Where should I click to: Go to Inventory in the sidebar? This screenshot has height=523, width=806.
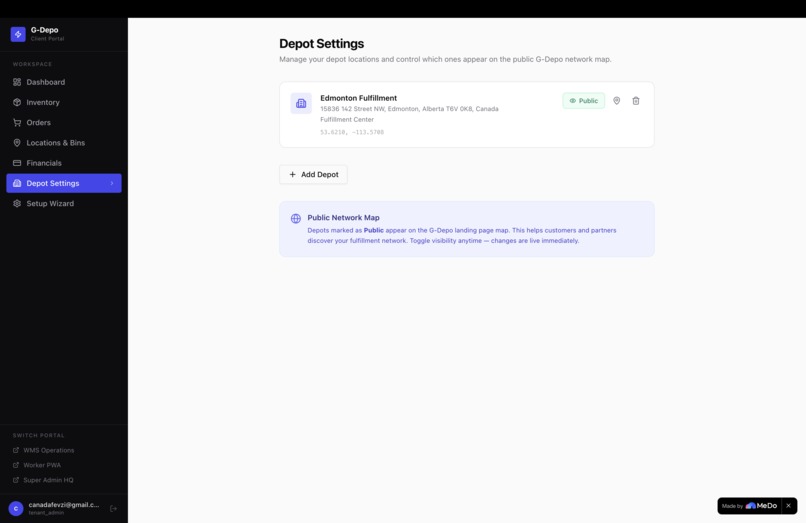64,102
